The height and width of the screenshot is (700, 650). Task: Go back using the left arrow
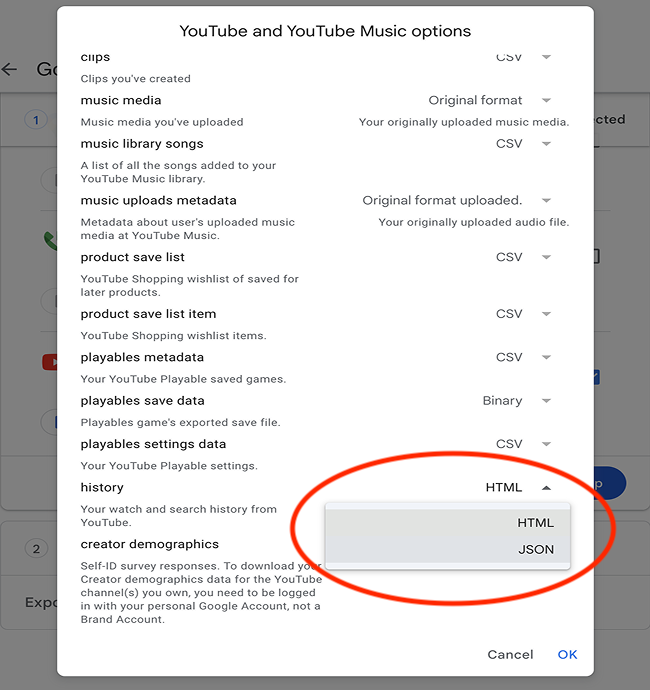click(x=10, y=70)
